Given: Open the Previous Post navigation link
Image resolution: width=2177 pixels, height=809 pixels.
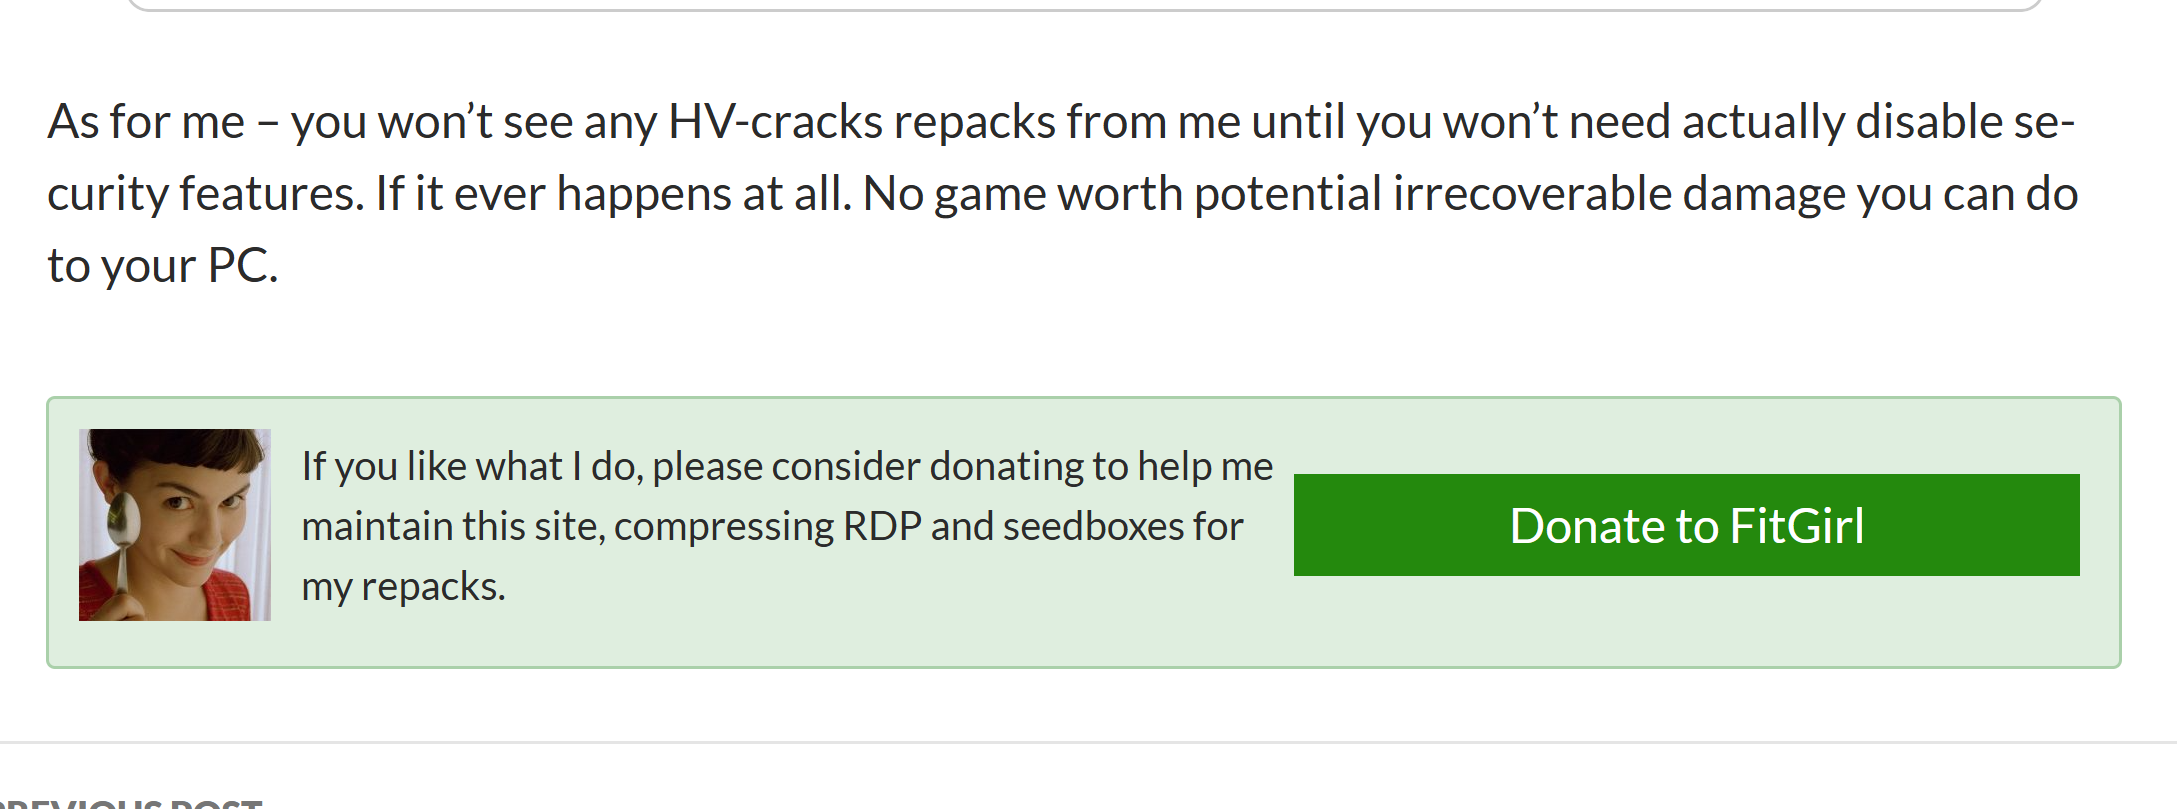Looking at the screenshot, I should pos(130,801).
